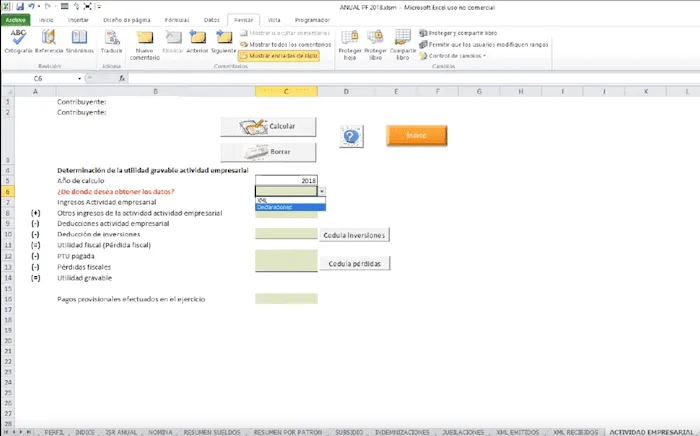
Task: Open the data source dropdown arrow in C6
Action: point(321,190)
